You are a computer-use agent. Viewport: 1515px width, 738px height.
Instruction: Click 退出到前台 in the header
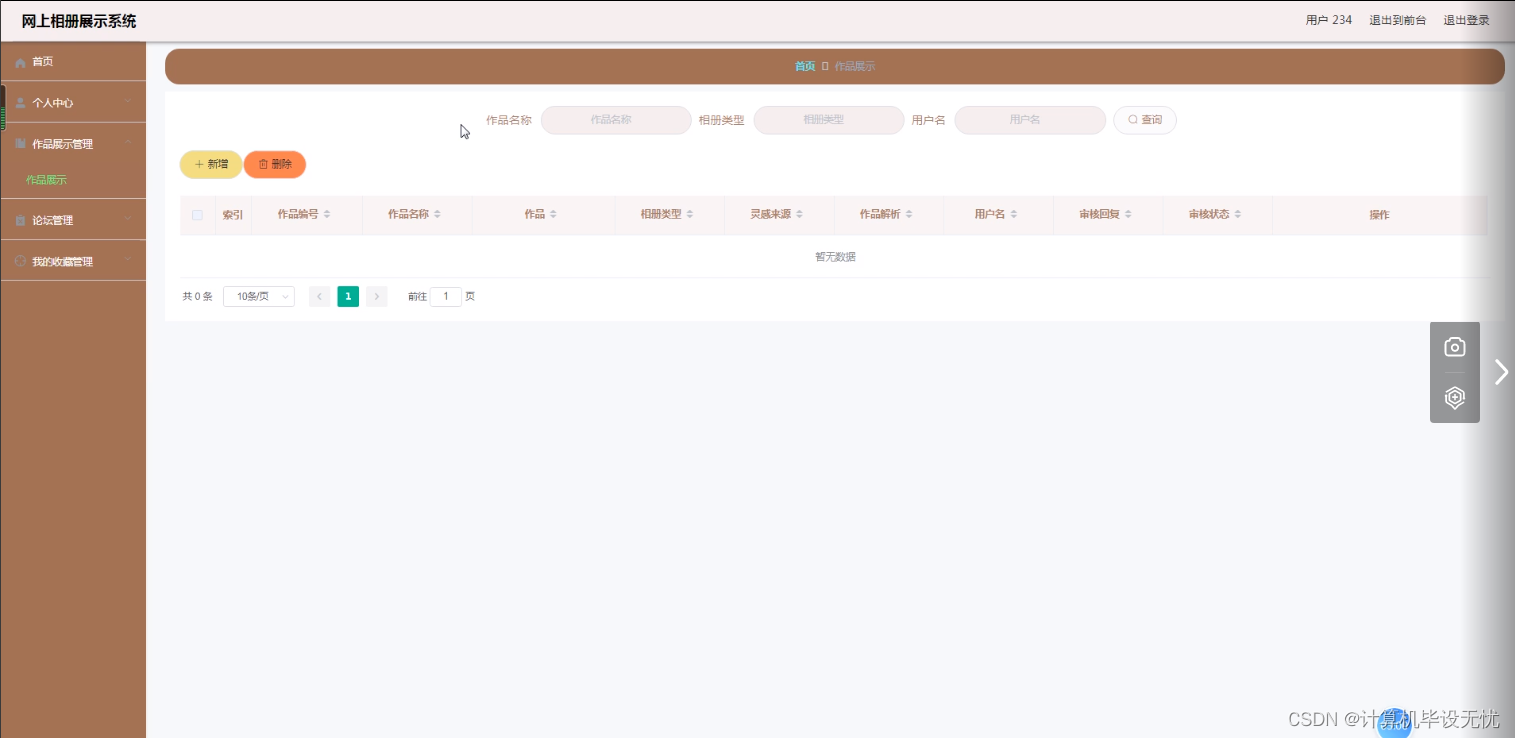1397,20
